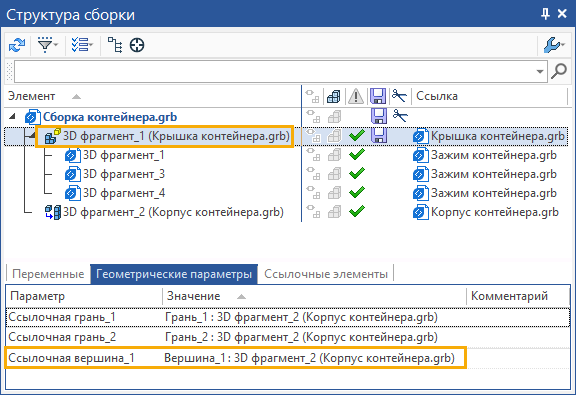Viewport: 576px width, 395px height.
Task: Select the 3D фрагмент_4 item
Action: coord(124,193)
